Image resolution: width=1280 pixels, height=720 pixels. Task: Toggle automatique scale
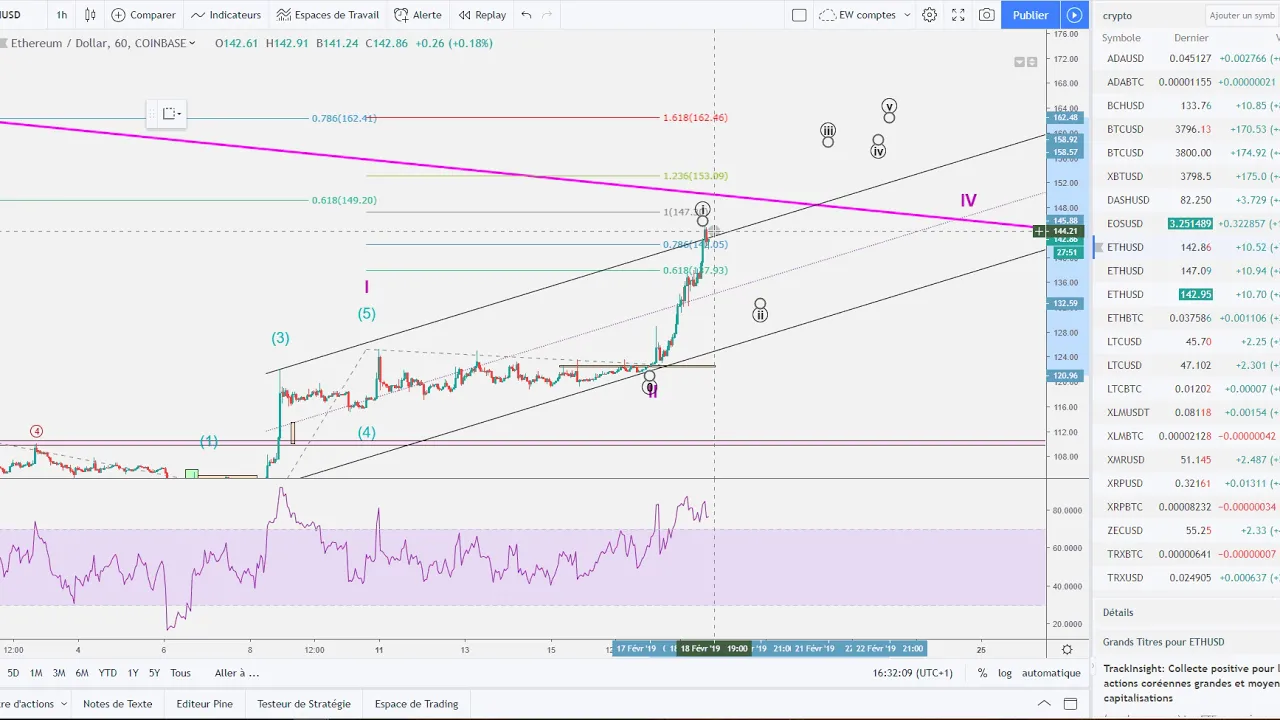1051,673
